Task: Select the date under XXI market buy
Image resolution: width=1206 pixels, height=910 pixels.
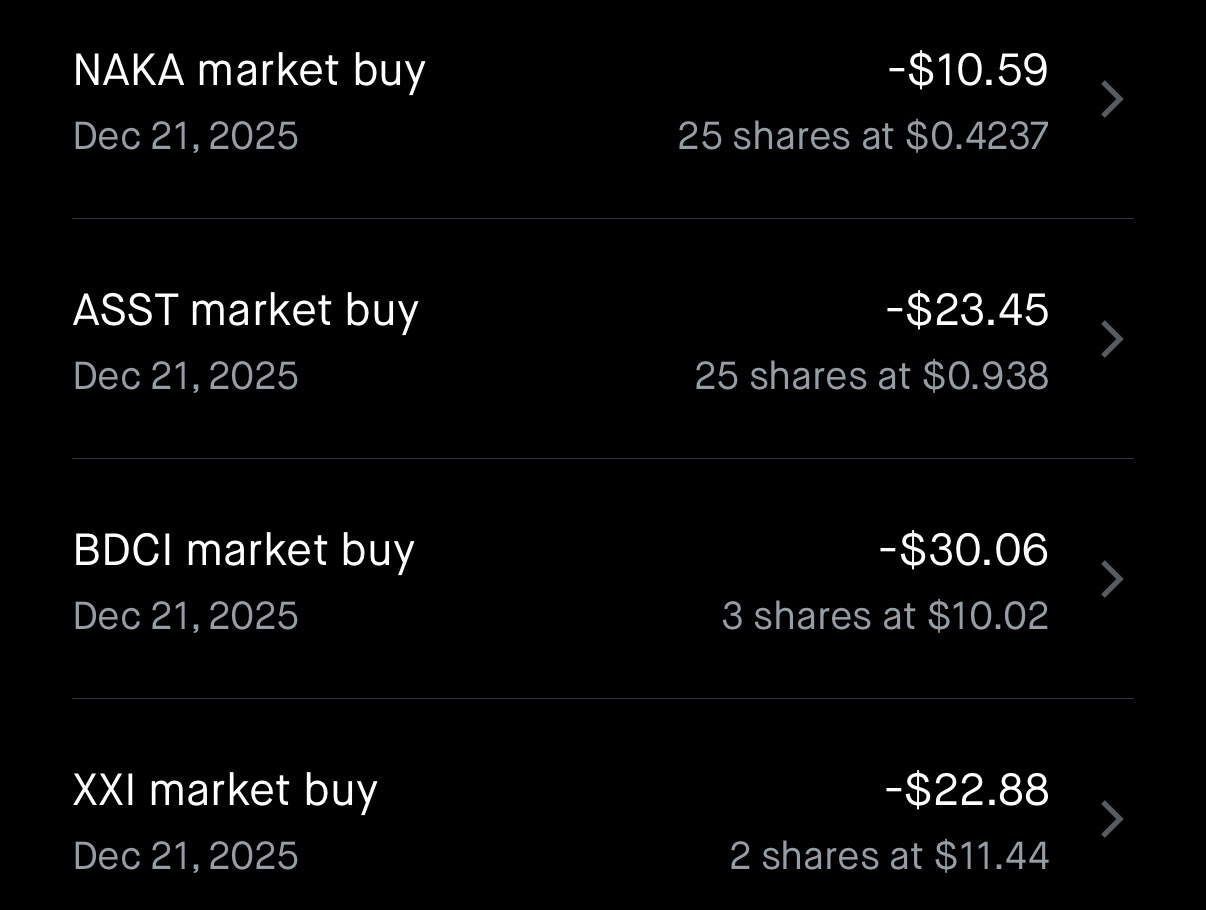Action: (x=186, y=856)
